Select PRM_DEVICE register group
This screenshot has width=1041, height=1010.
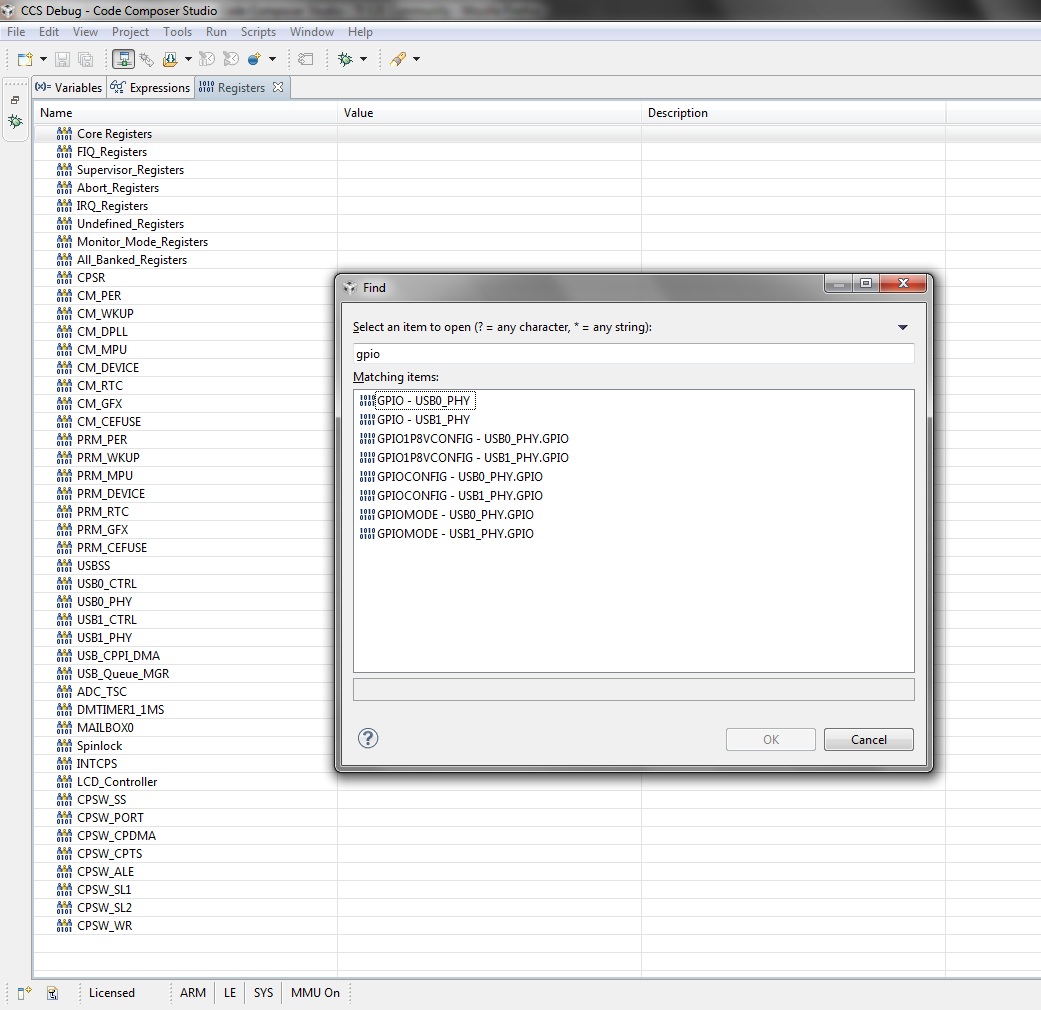(x=111, y=494)
